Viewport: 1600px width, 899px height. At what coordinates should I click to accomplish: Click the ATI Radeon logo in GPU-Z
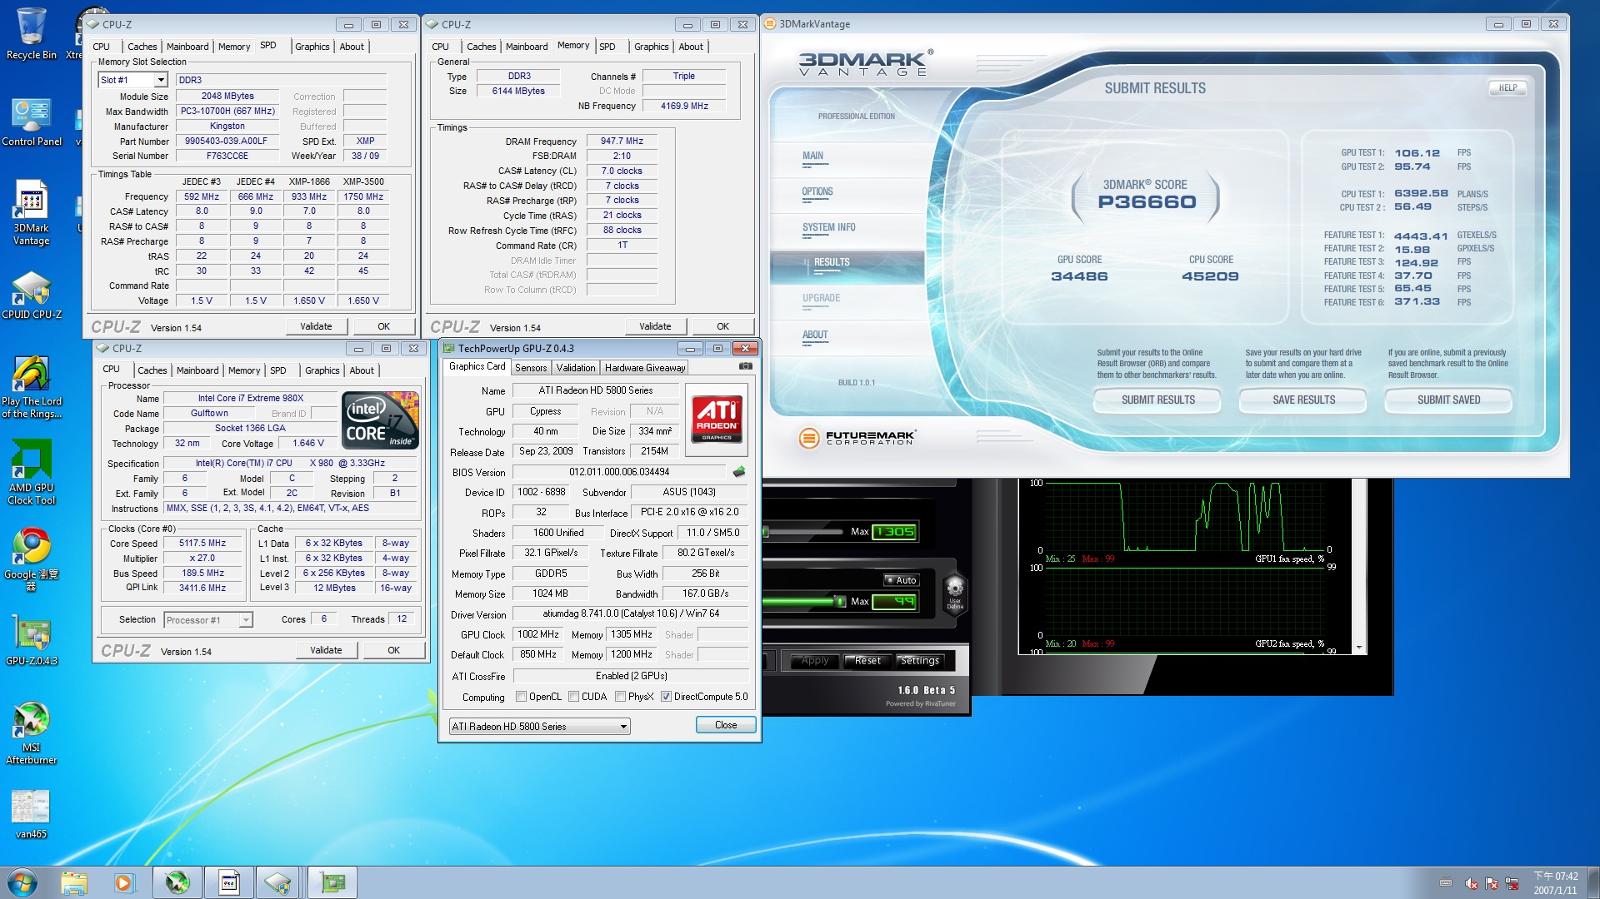(717, 419)
